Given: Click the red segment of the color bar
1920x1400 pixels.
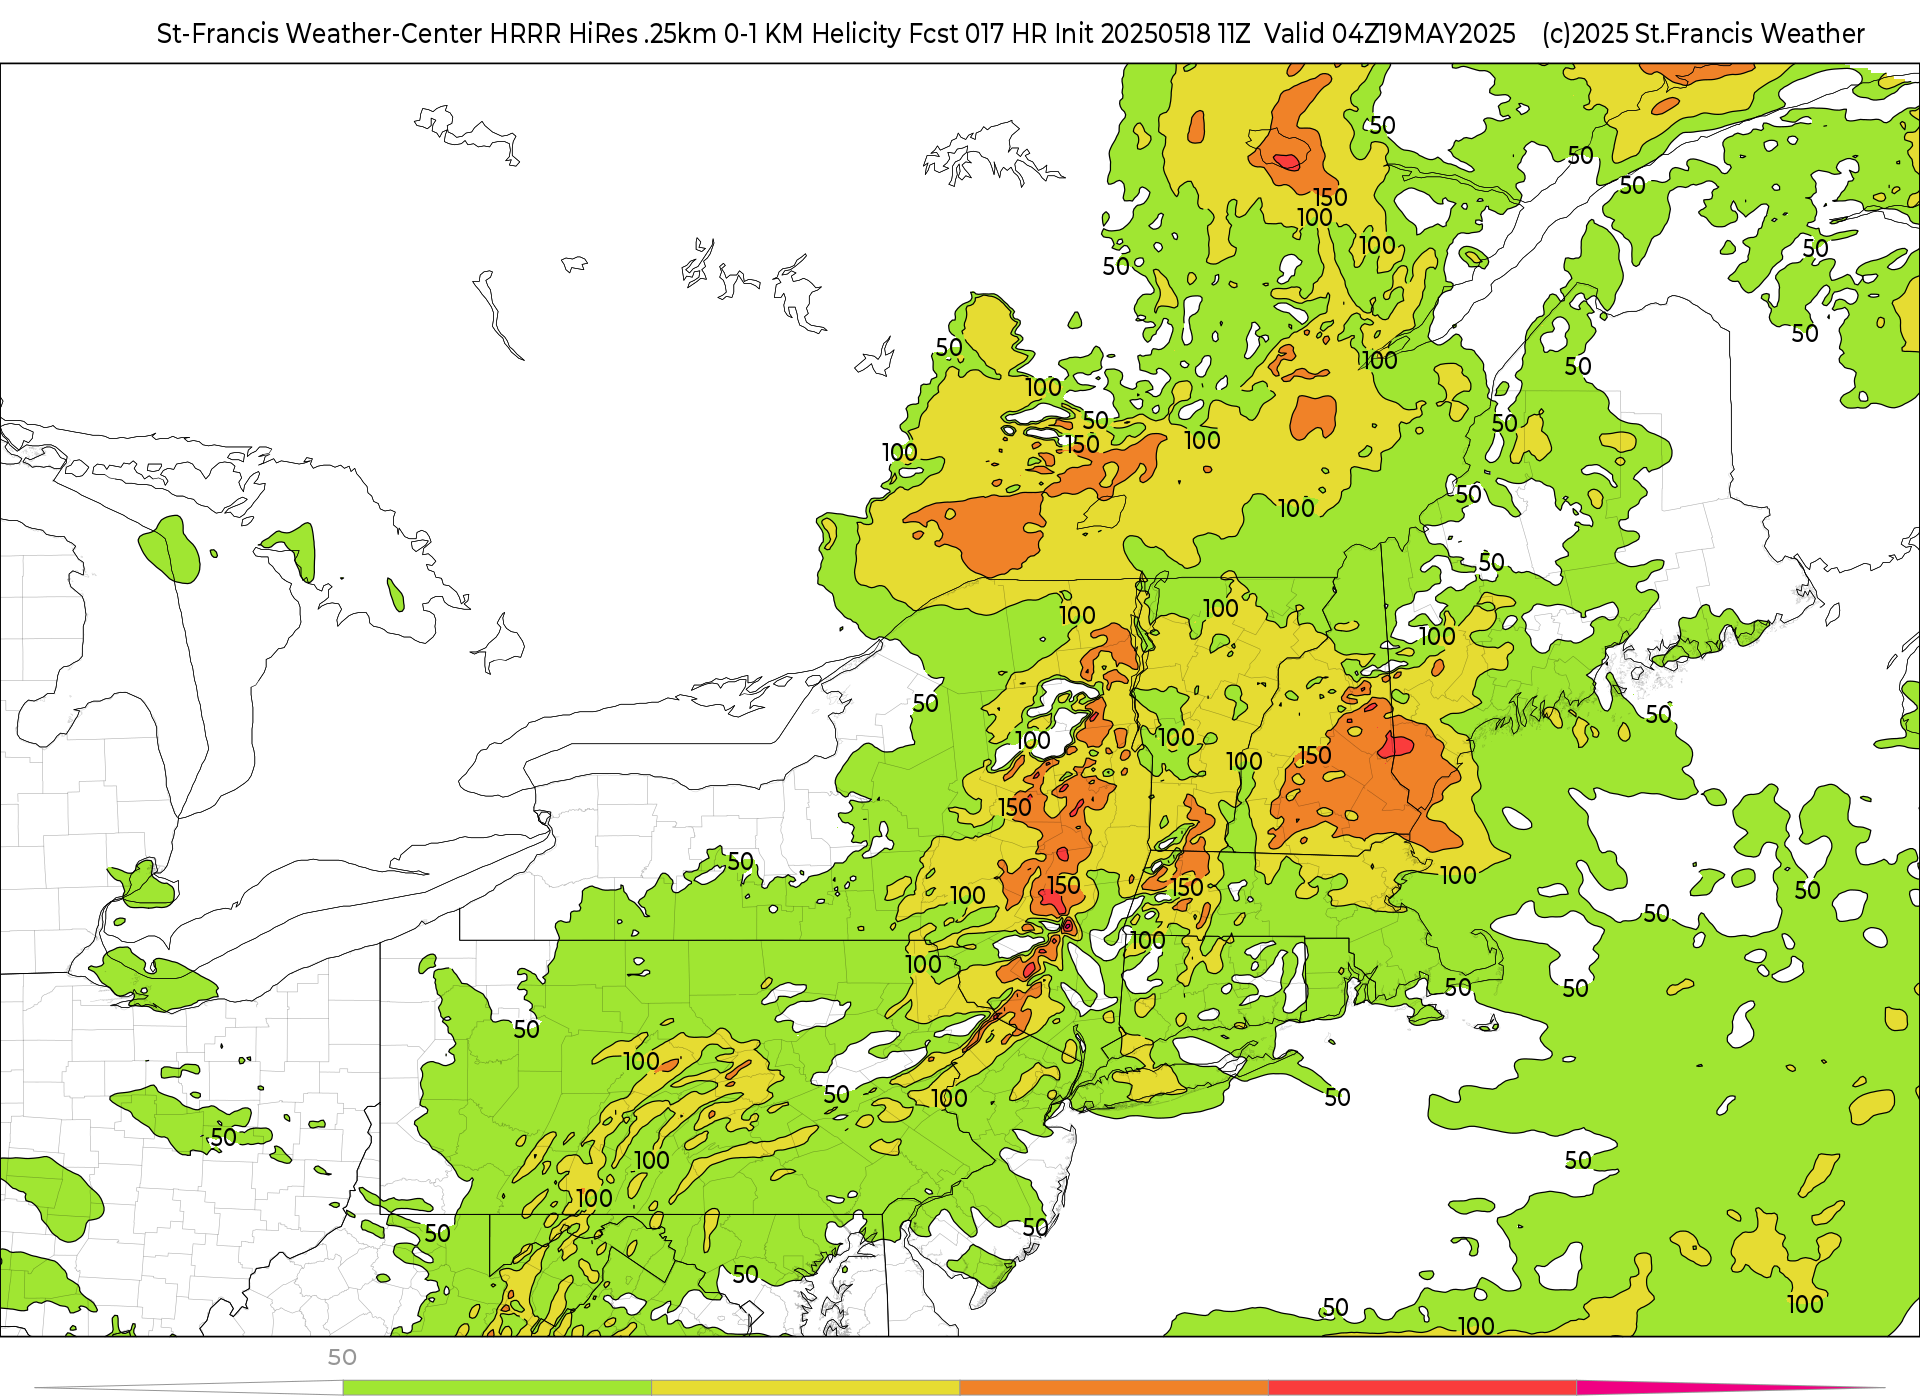Looking at the screenshot, I should 1422,1388.
